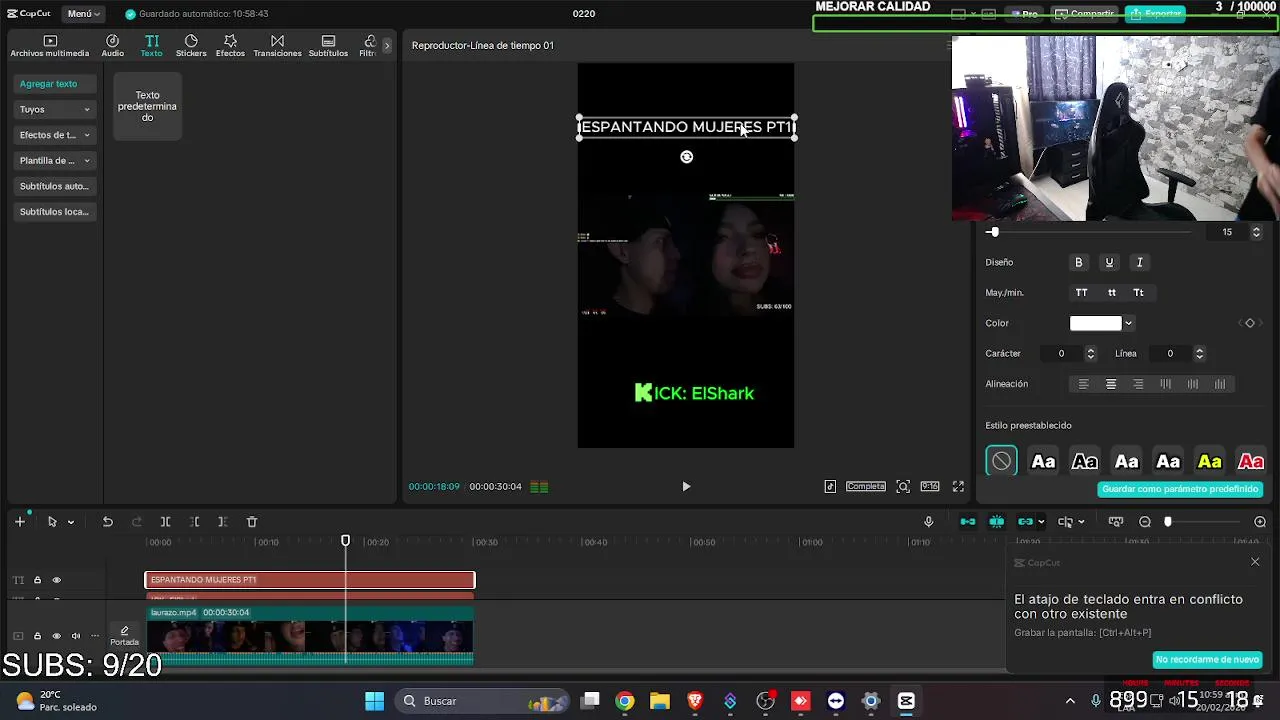Click Guardar como parámetro predefinido
Image resolution: width=1280 pixels, height=720 pixels.
1180,489
